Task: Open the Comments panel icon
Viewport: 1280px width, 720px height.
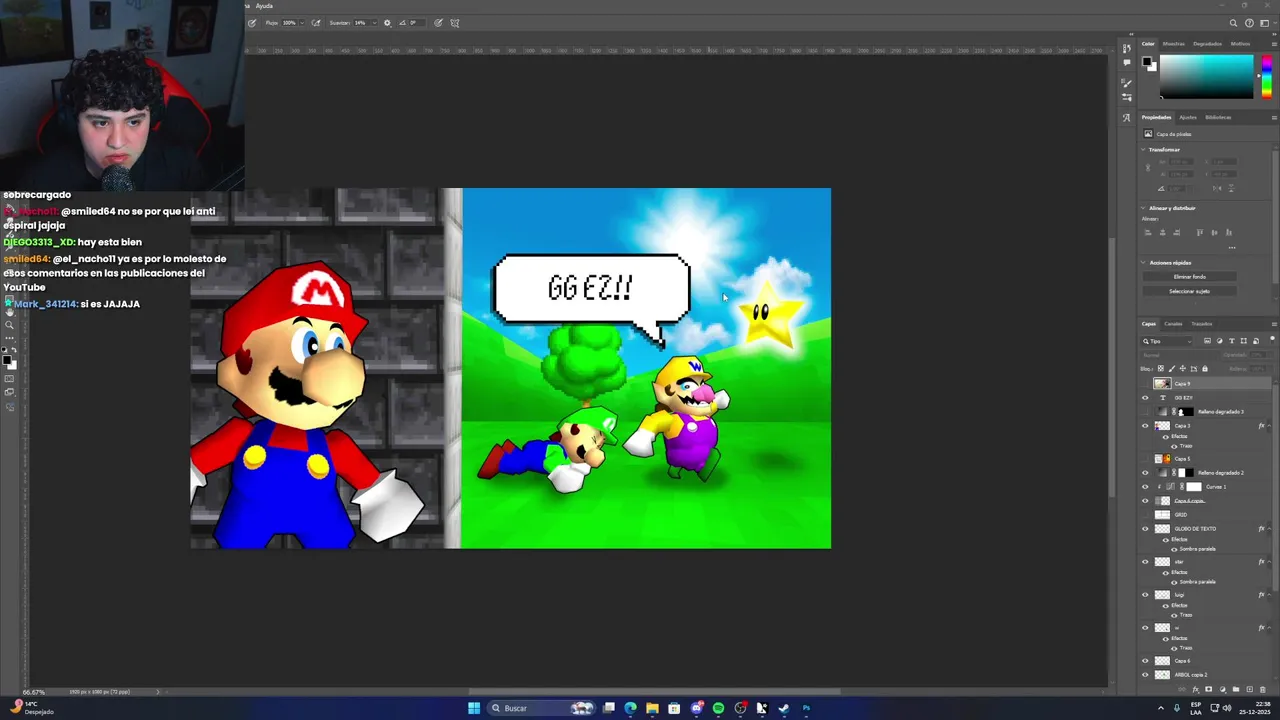Action: click(x=1127, y=62)
